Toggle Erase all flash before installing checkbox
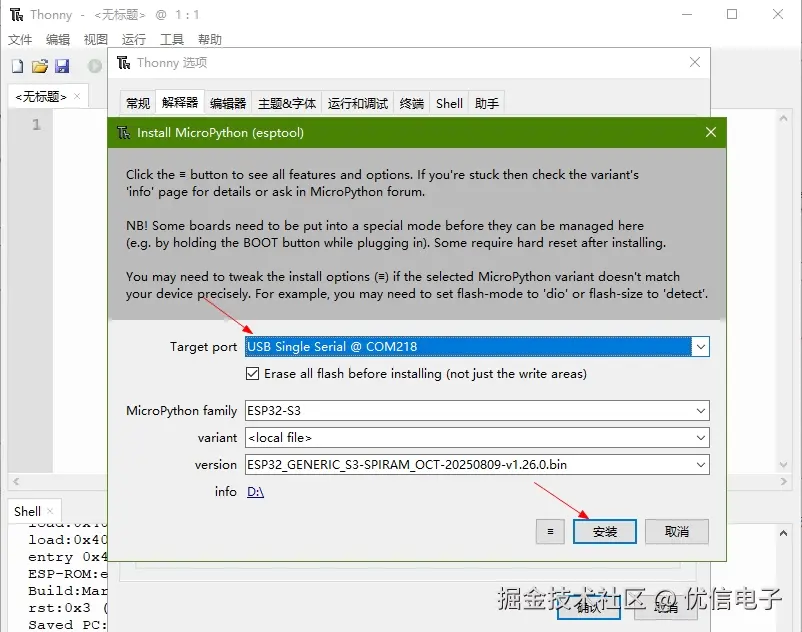 (252, 374)
